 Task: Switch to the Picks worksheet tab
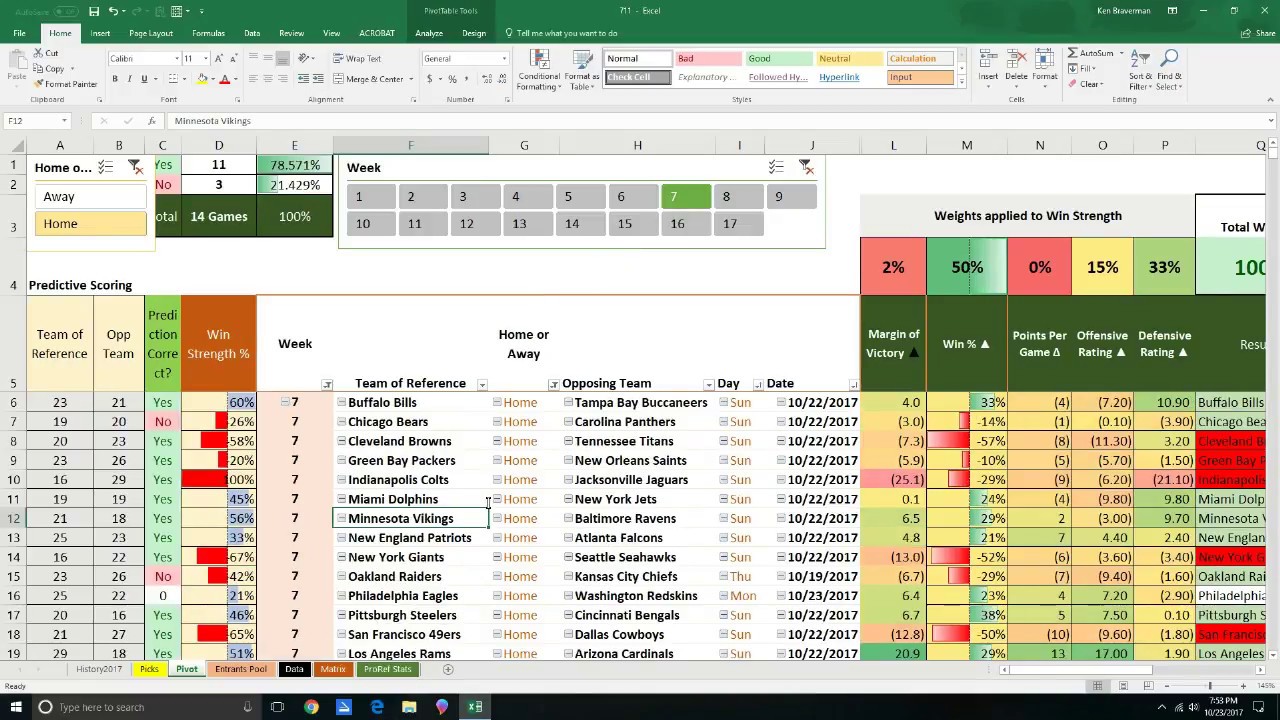(x=149, y=669)
